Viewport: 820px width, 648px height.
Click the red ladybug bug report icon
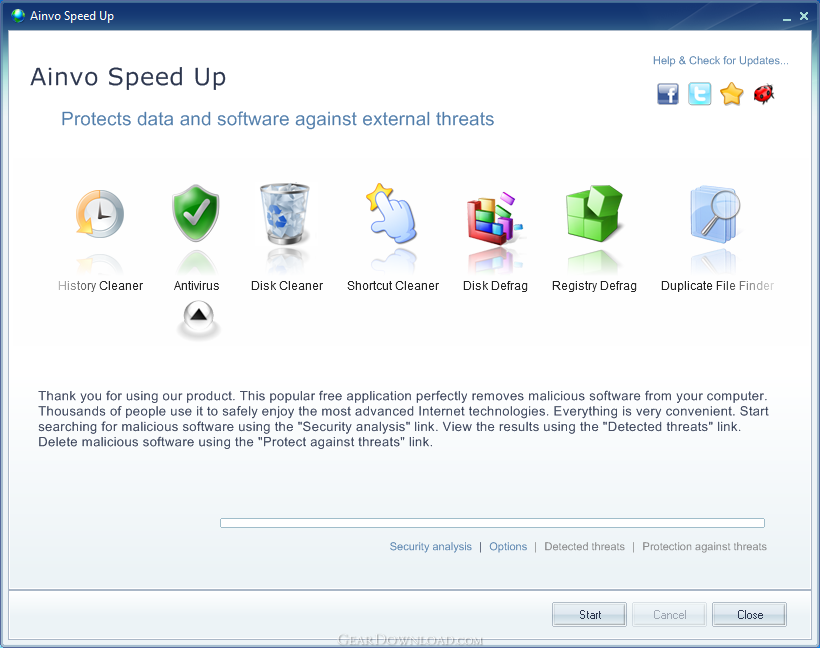(764, 94)
